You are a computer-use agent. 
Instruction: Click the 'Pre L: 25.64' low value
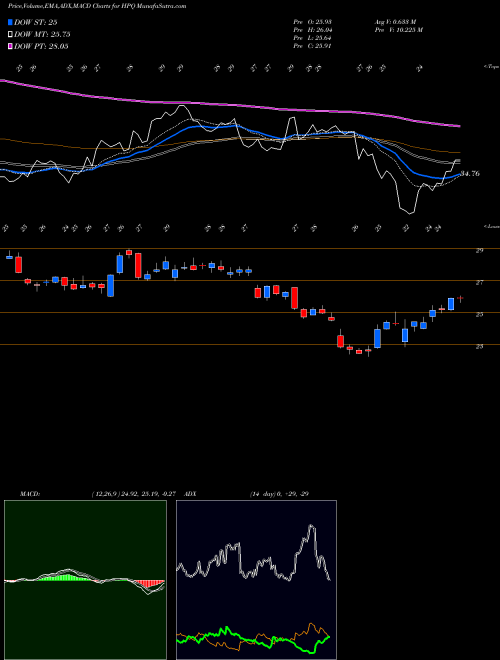pyautogui.click(x=312, y=38)
